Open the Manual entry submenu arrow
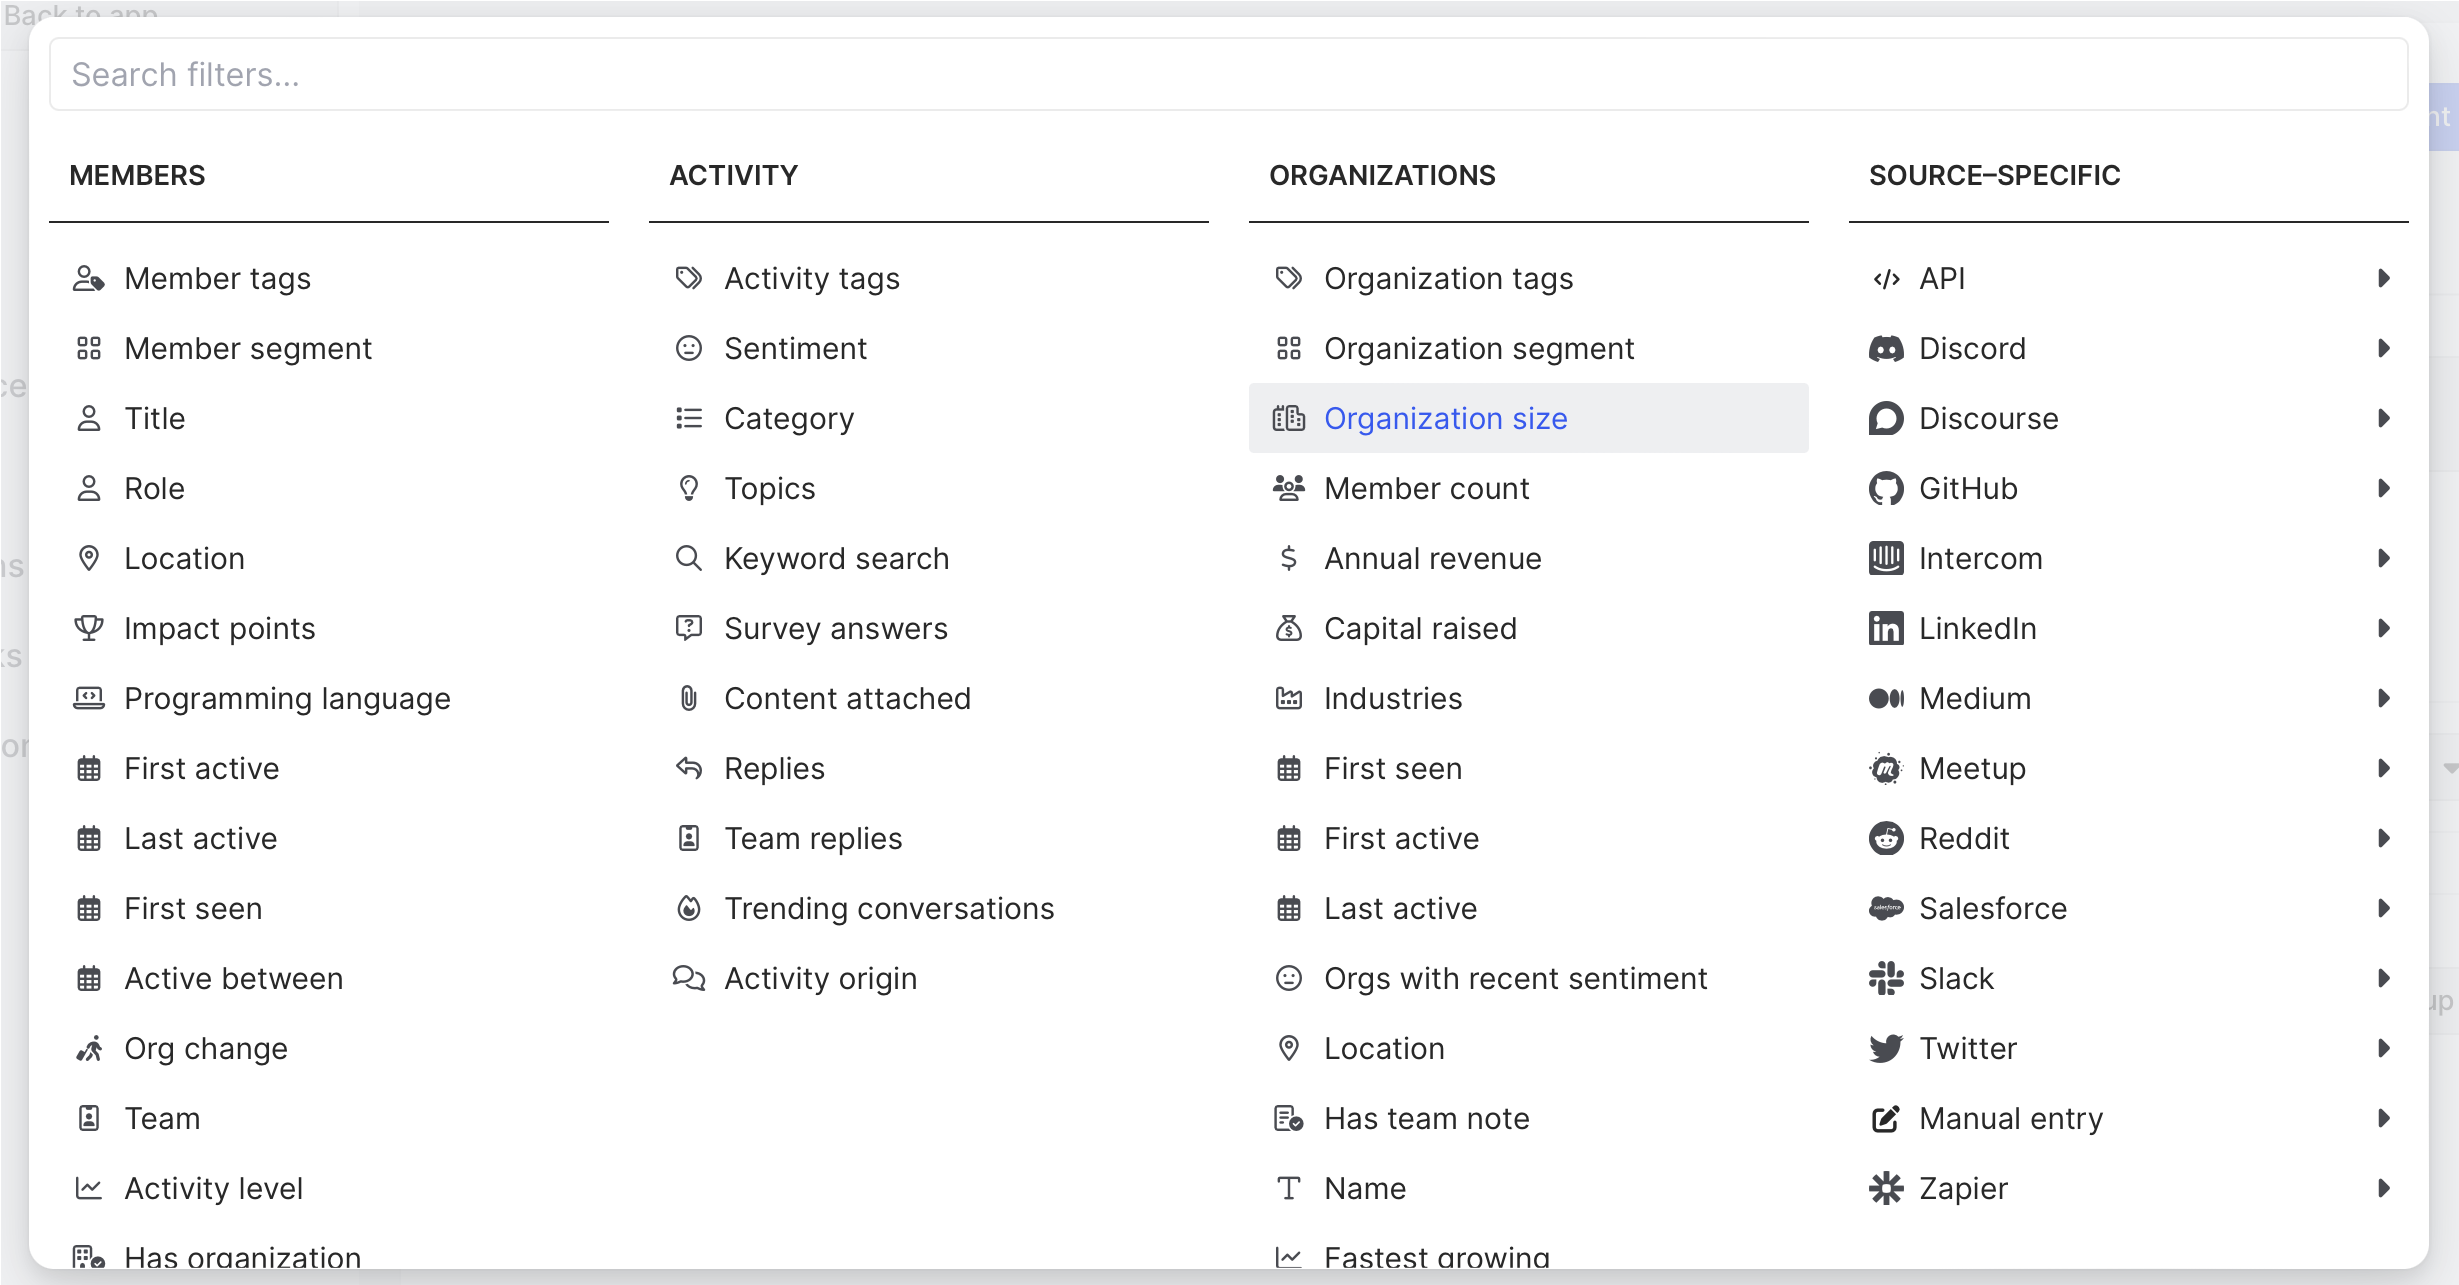 [2384, 1119]
